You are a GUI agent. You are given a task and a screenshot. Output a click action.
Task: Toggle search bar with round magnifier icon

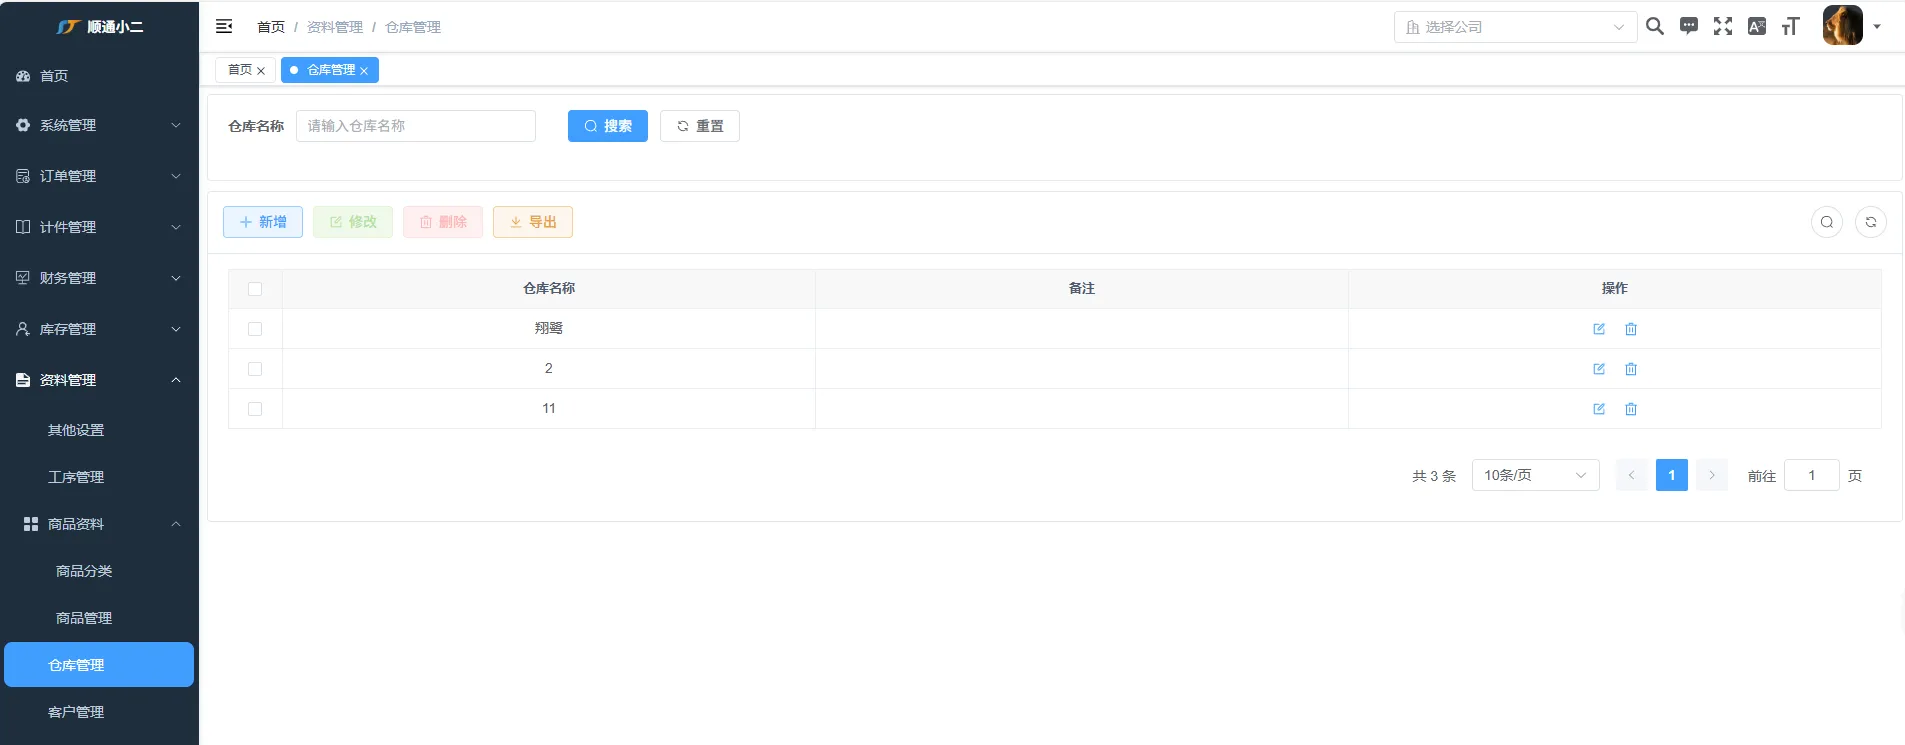pos(1826,222)
